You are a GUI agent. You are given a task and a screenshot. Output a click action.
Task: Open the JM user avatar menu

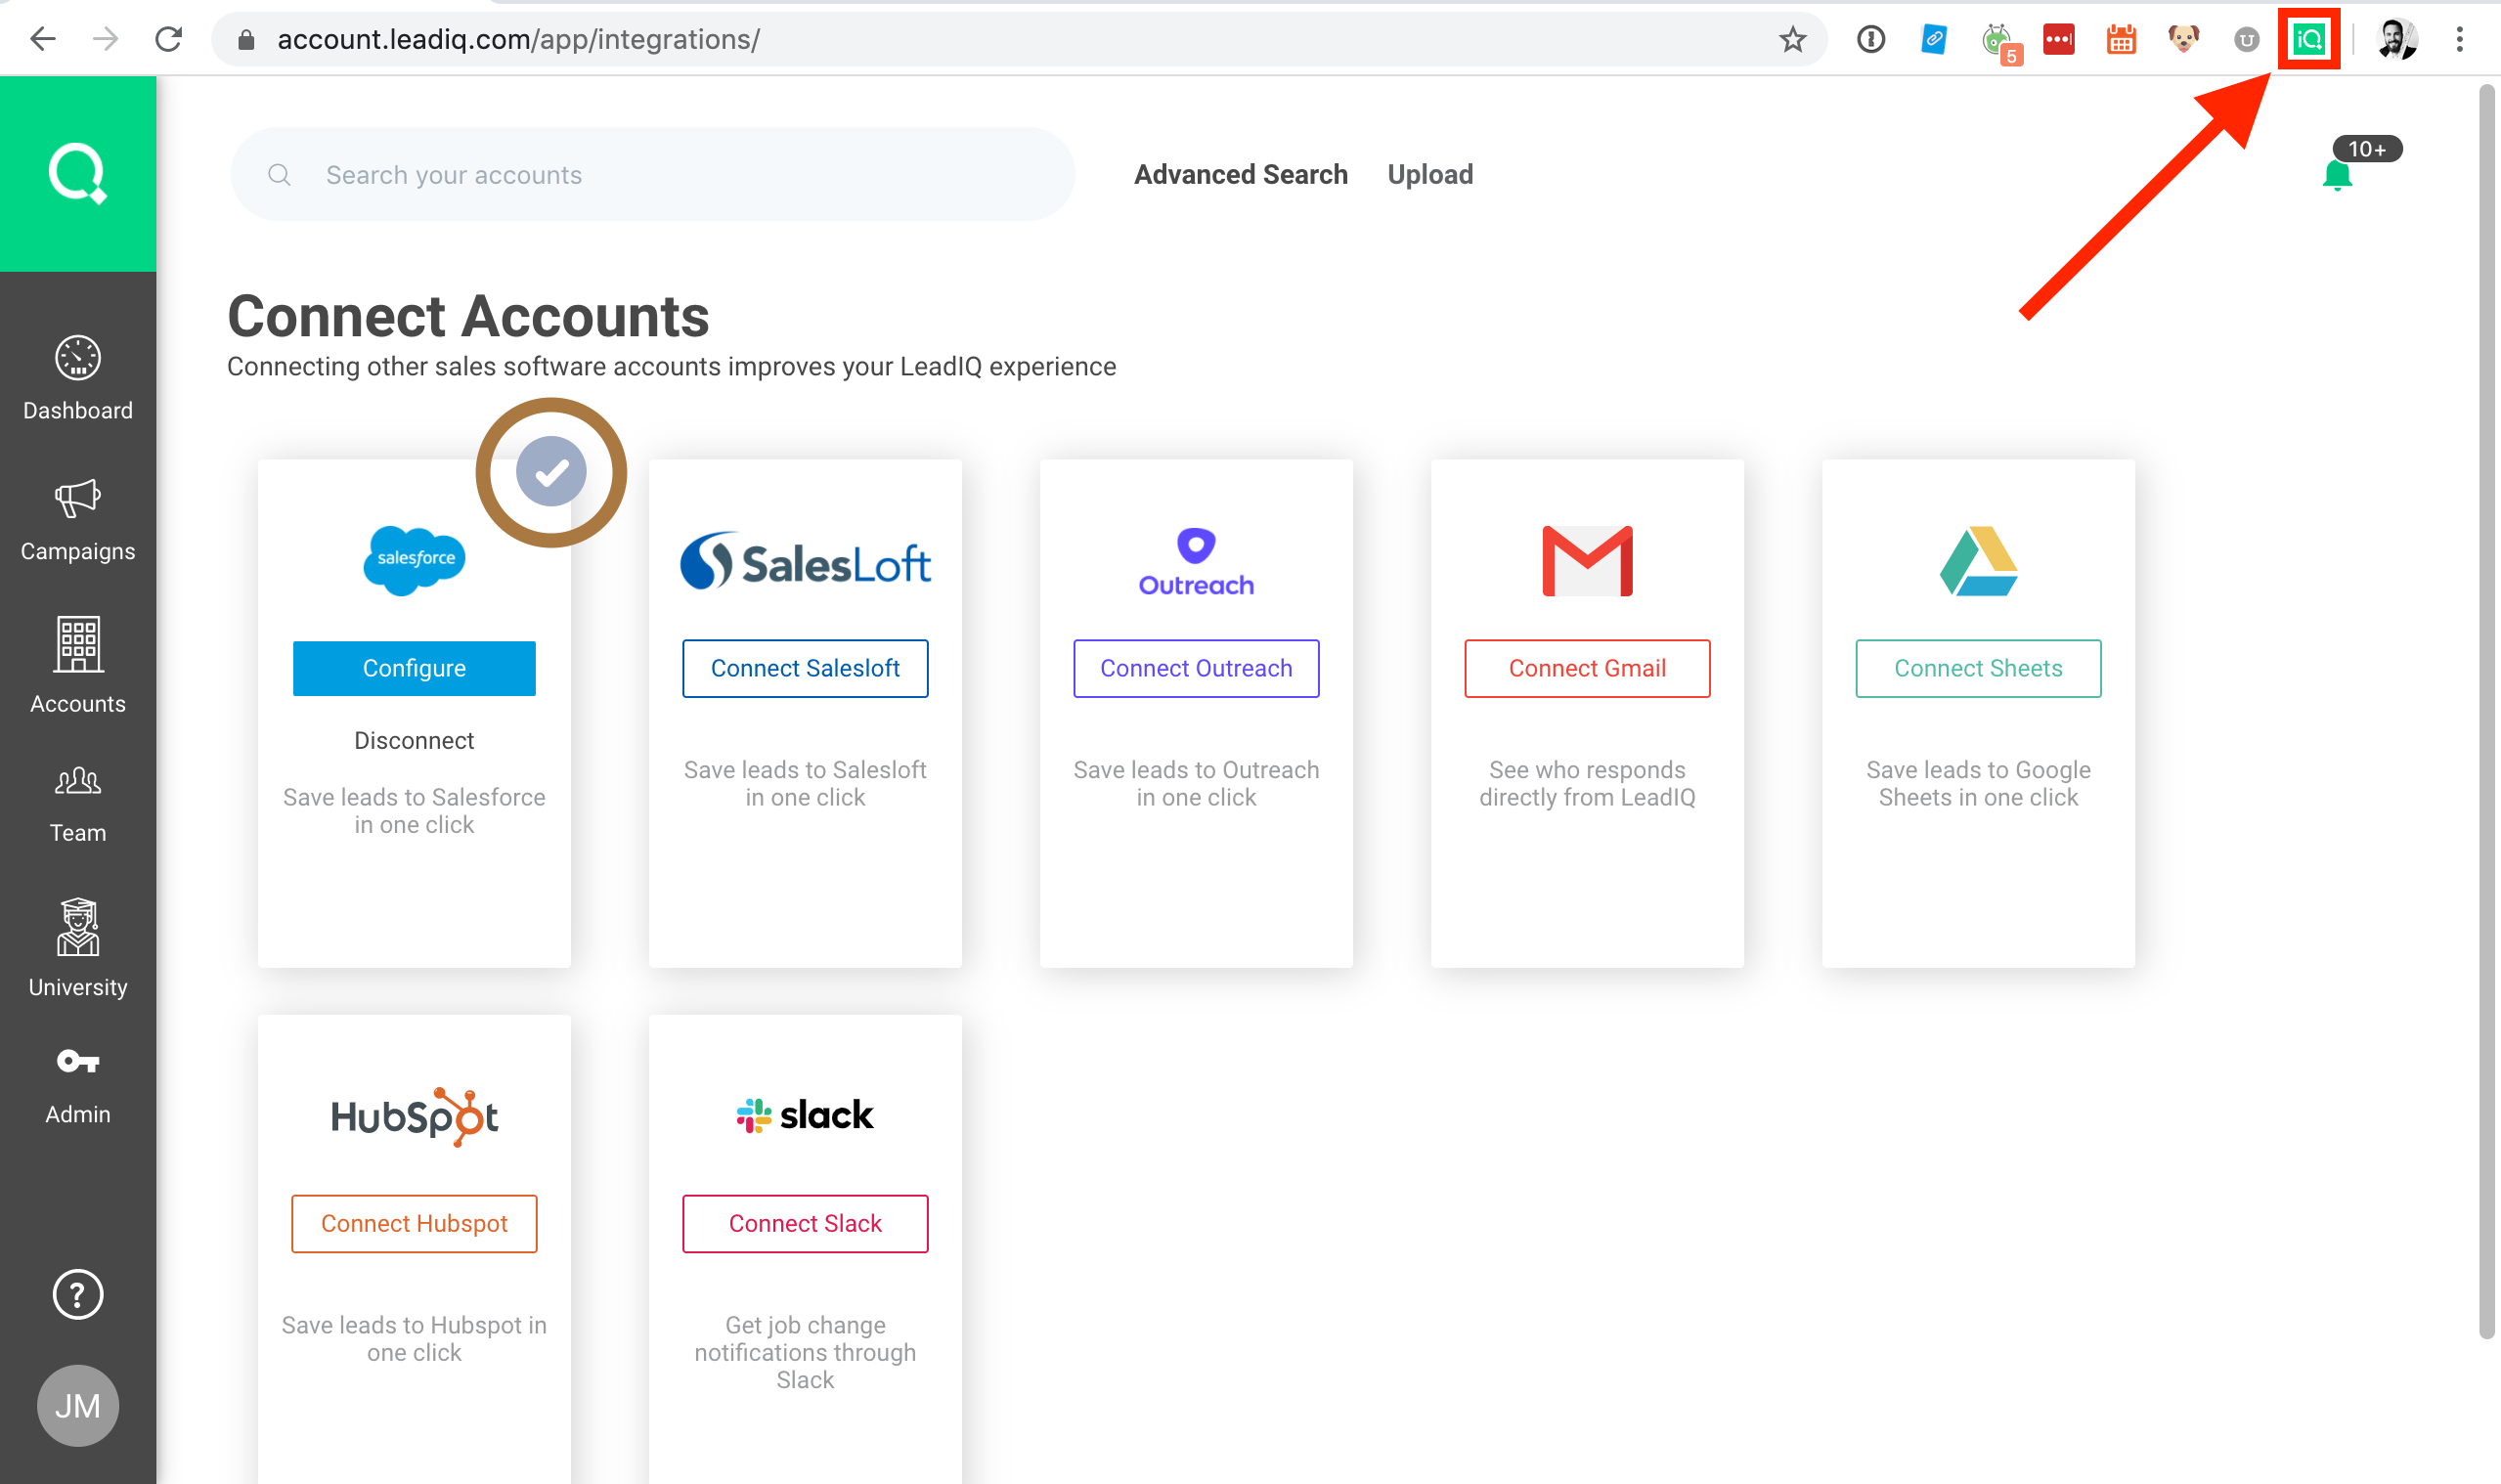click(78, 1405)
